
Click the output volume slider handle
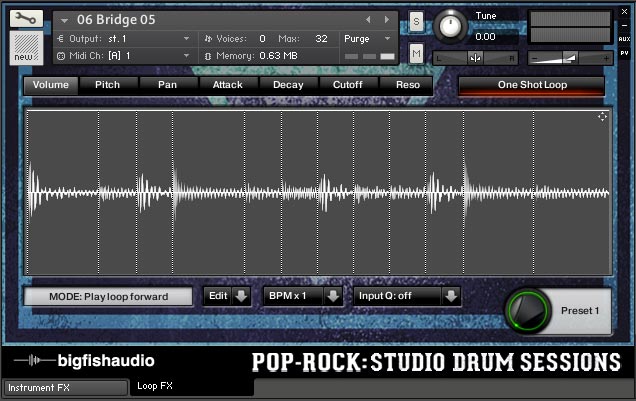pos(570,58)
